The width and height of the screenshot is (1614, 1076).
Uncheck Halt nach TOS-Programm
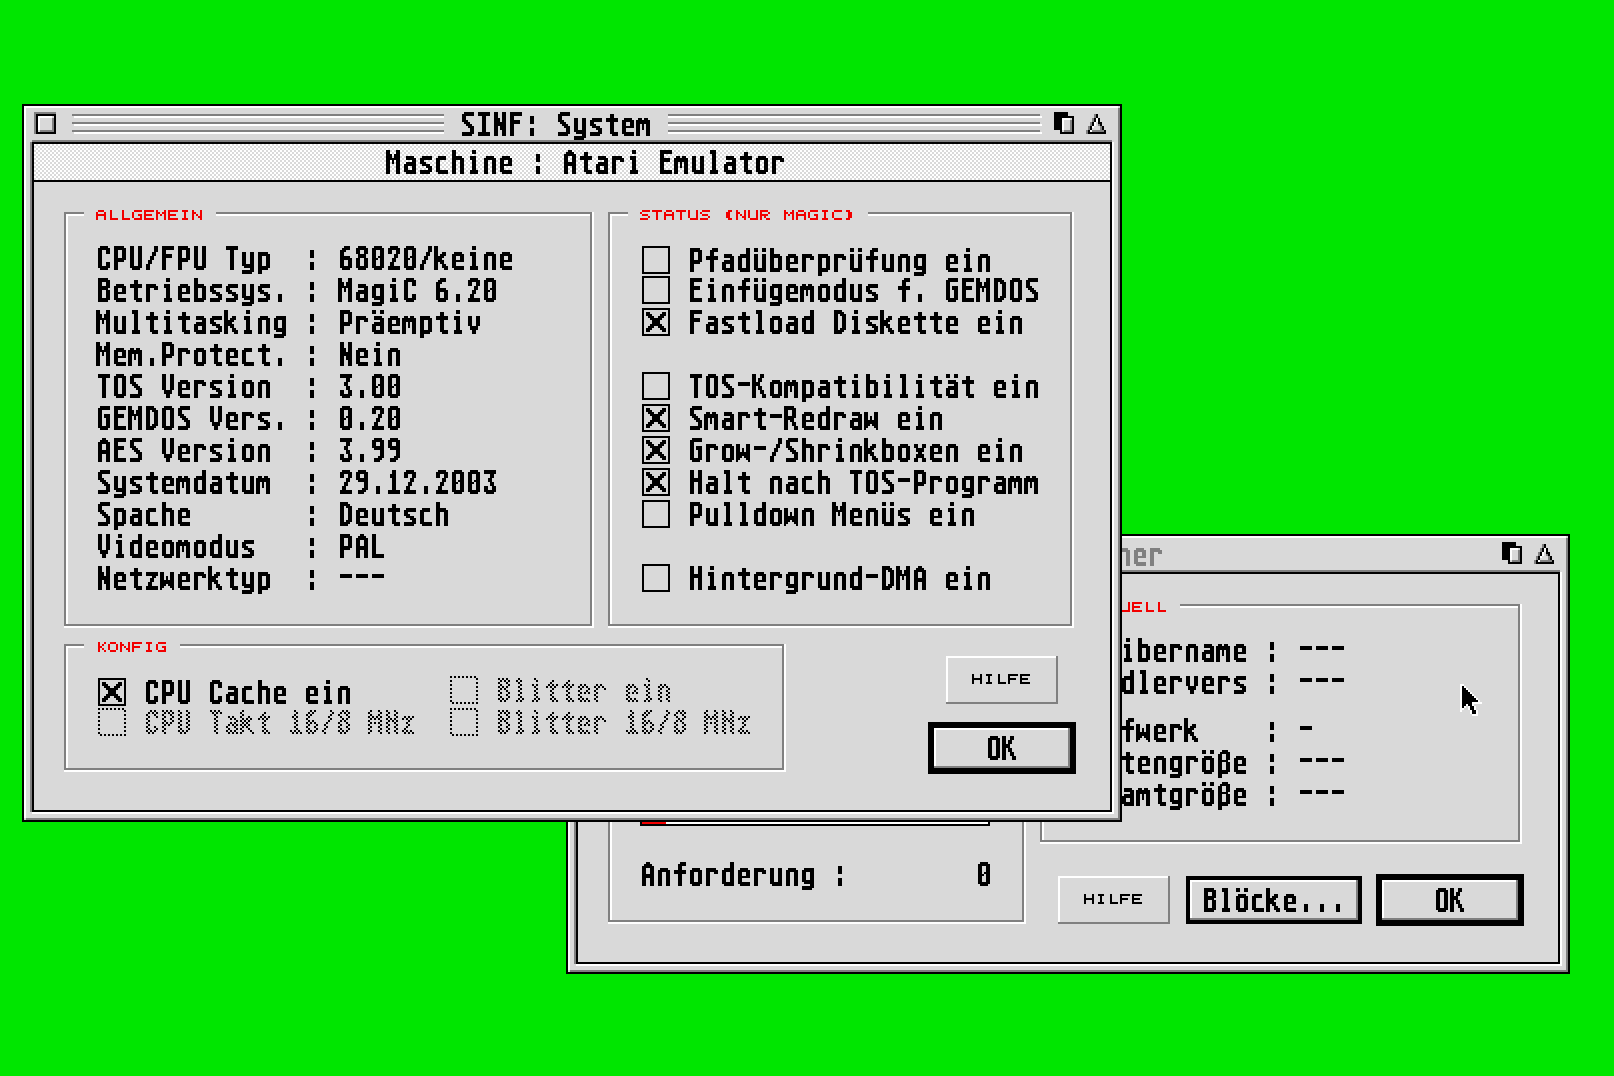[656, 482]
